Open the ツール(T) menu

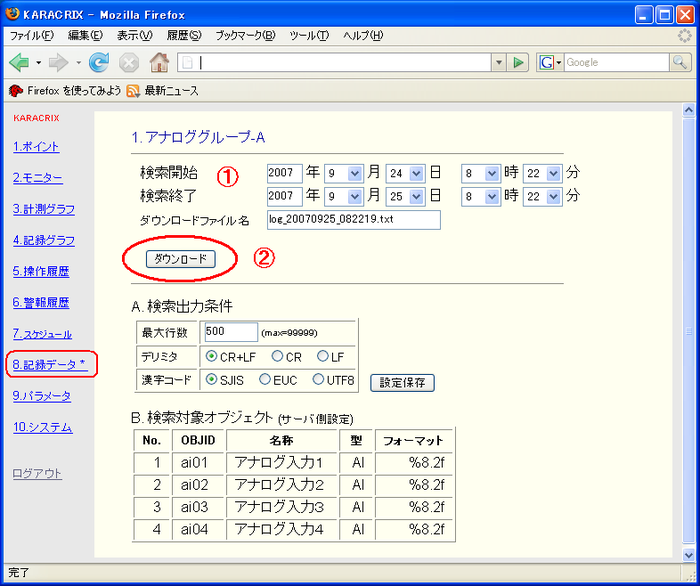pos(309,36)
